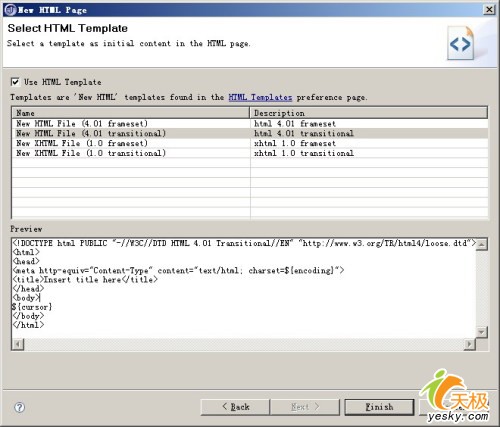500x427 pixels.
Task: Click the preview scroll right arrow
Action: pyautogui.click(x=470, y=344)
